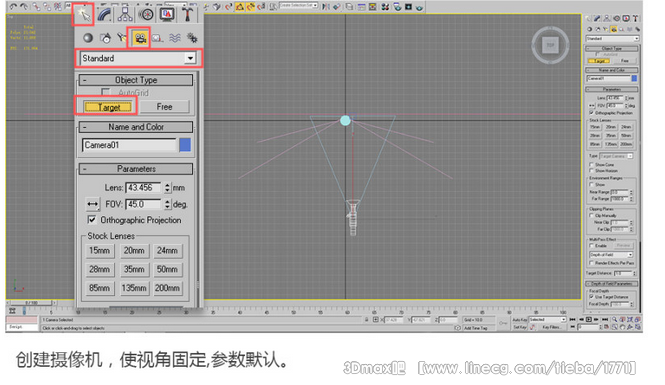Enable the Show Cone checkbox
The height and width of the screenshot is (385, 665).
[x=591, y=165]
